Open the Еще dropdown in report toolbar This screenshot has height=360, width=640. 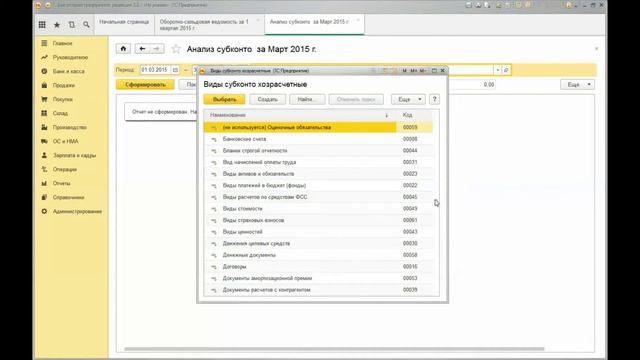[577, 84]
